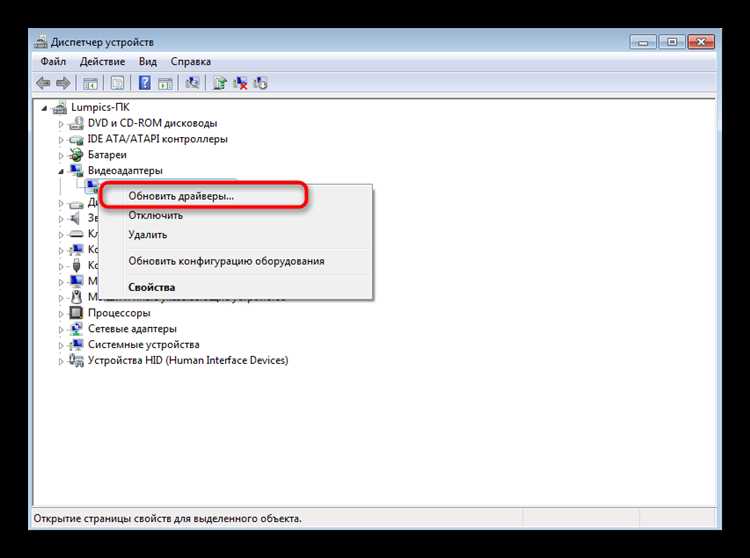Scan for hardware changes toolbar icon
The height and width of the screenshot is (558, 750).
pos(192,83)
